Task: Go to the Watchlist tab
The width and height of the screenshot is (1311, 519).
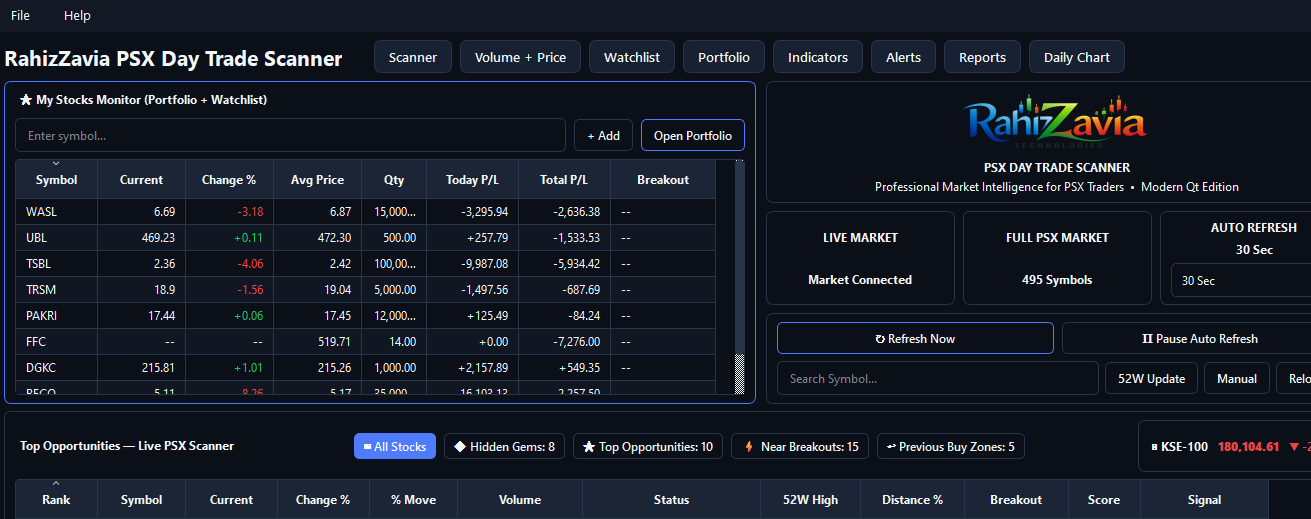Action: coord(632,57)
